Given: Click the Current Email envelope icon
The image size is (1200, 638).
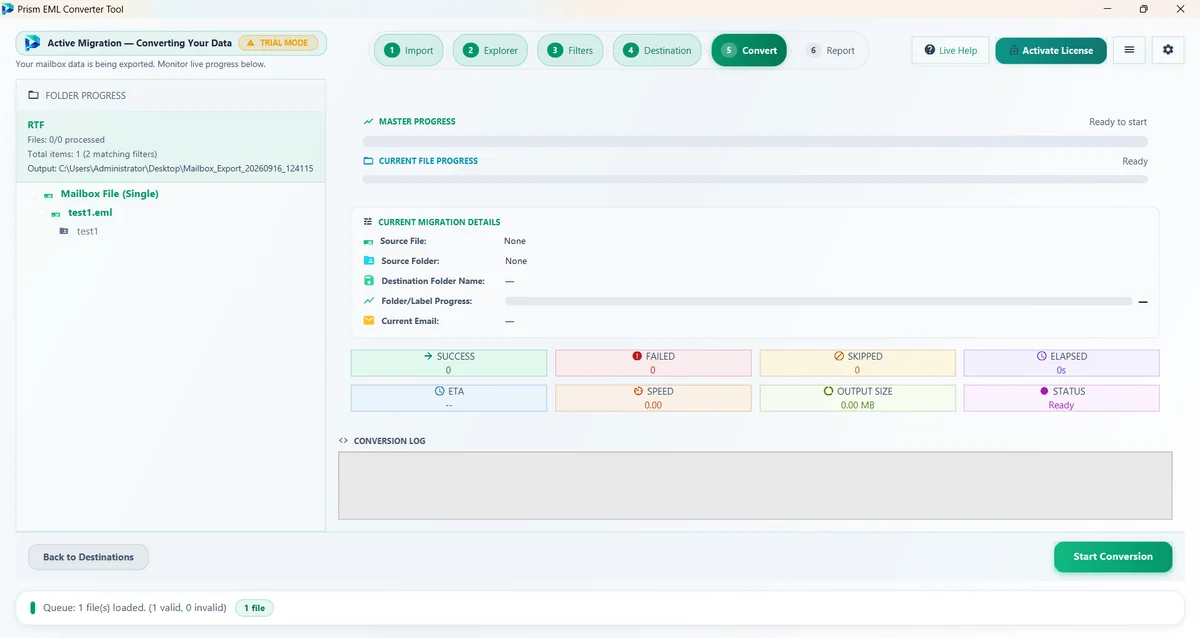Looking at the screenshot, I should (x=368, y=321).
